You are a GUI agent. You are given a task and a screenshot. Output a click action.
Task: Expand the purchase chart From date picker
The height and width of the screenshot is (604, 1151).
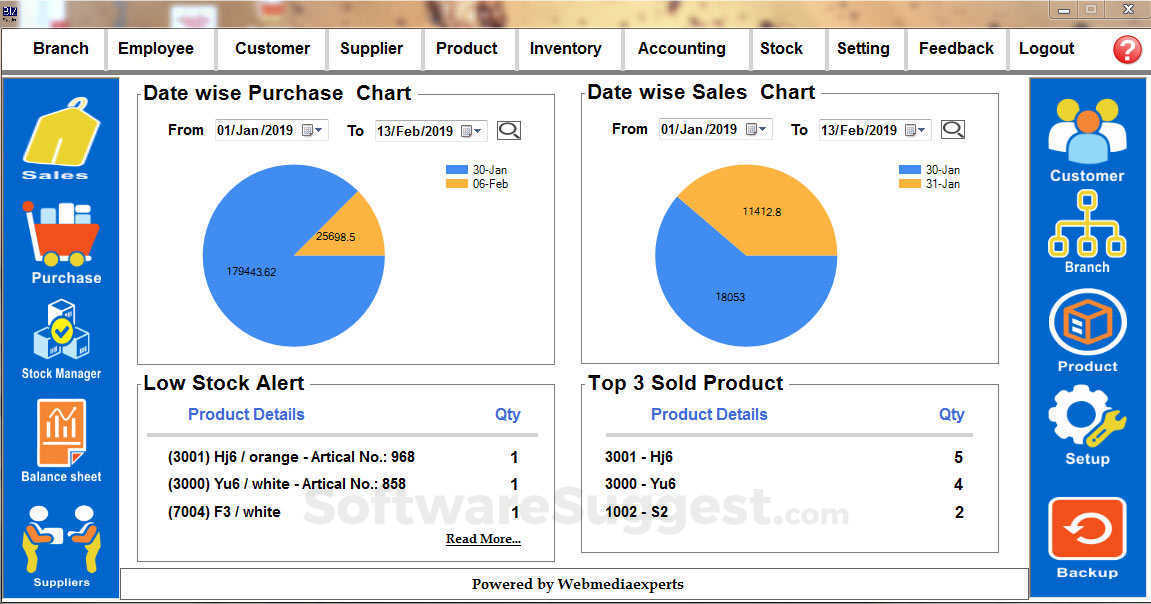312,130
